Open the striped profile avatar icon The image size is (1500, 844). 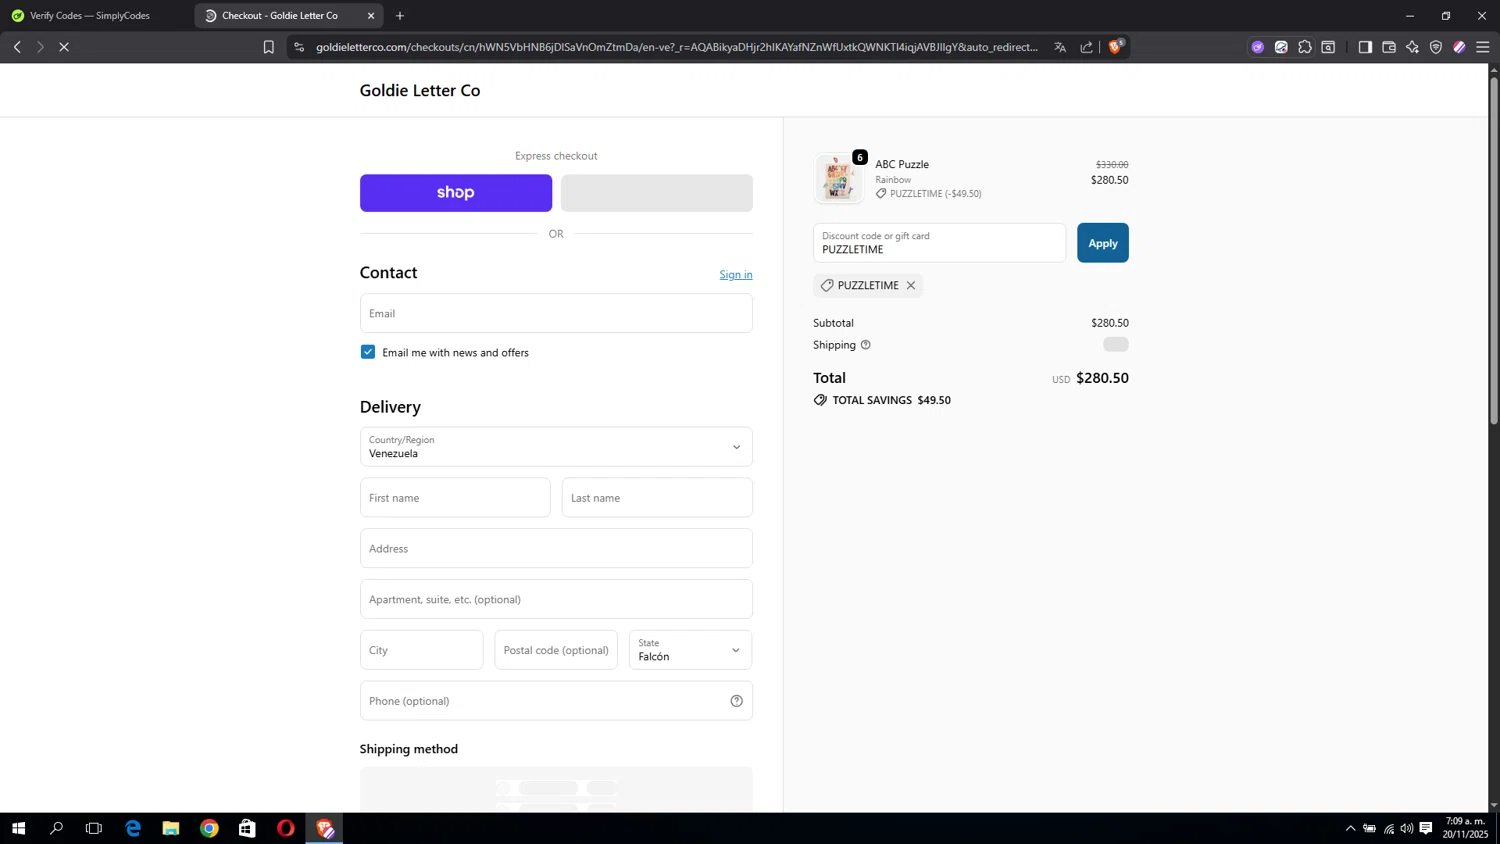pos(1460,47)
